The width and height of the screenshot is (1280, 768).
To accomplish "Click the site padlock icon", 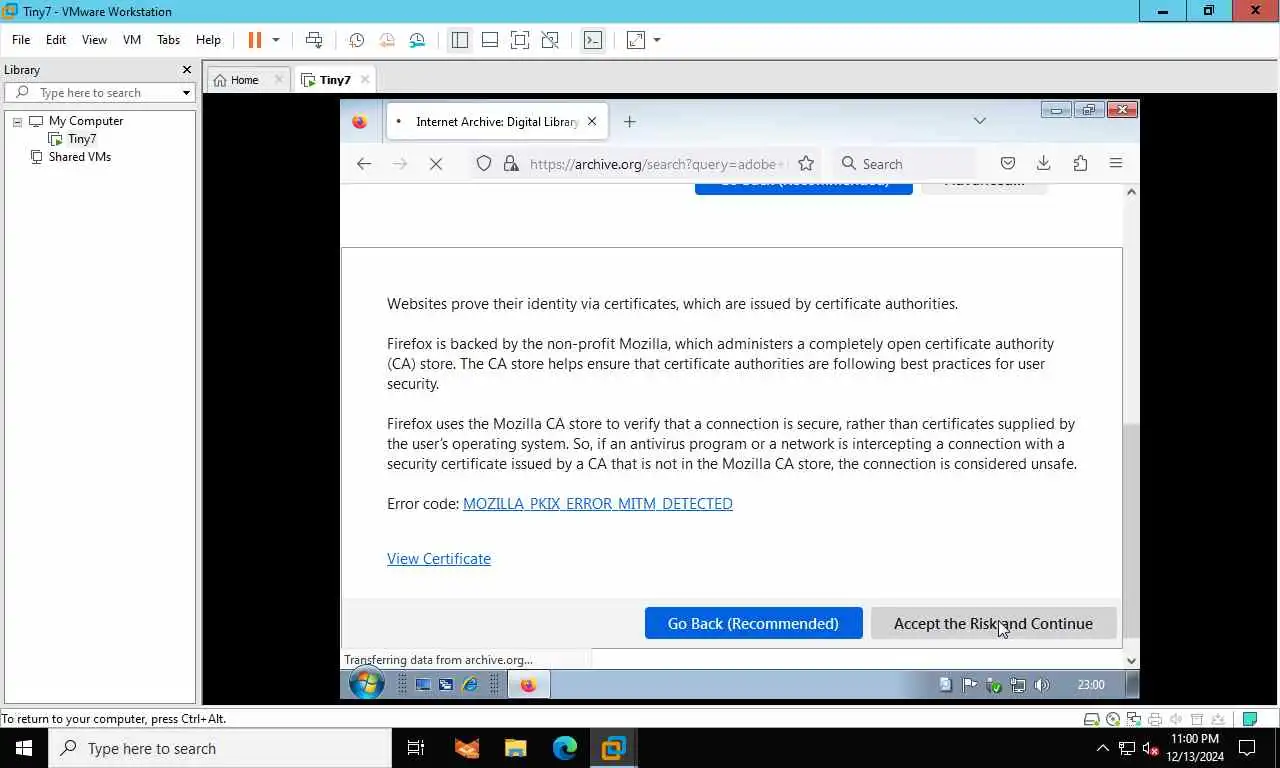I will pos(511,164).
